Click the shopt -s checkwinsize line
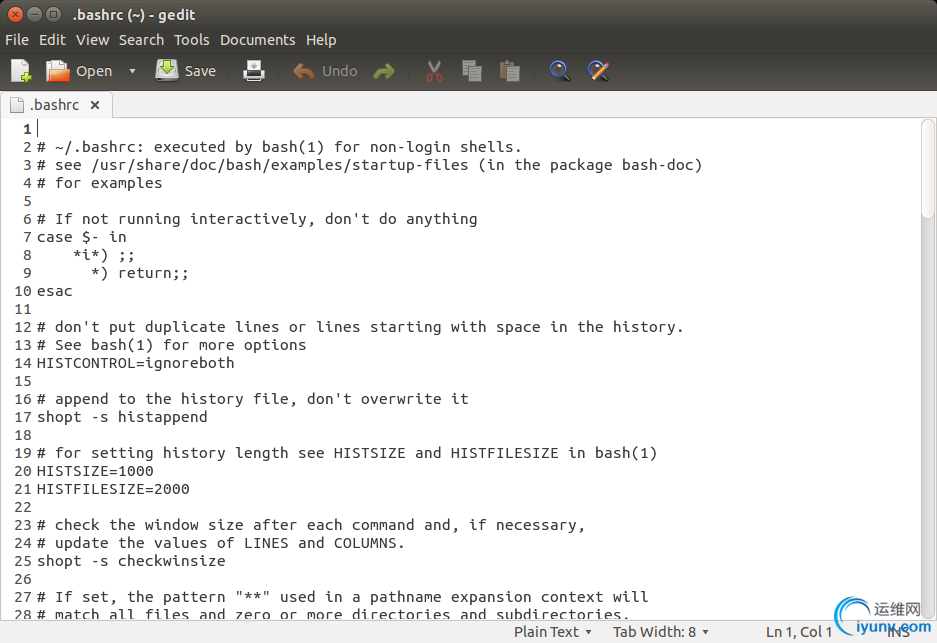Screen dimensions: 937x643 (131, 561)
